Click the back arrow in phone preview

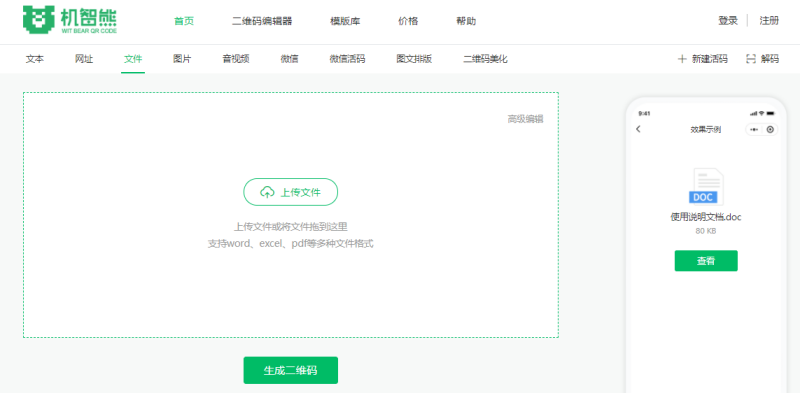click(638, 129)
